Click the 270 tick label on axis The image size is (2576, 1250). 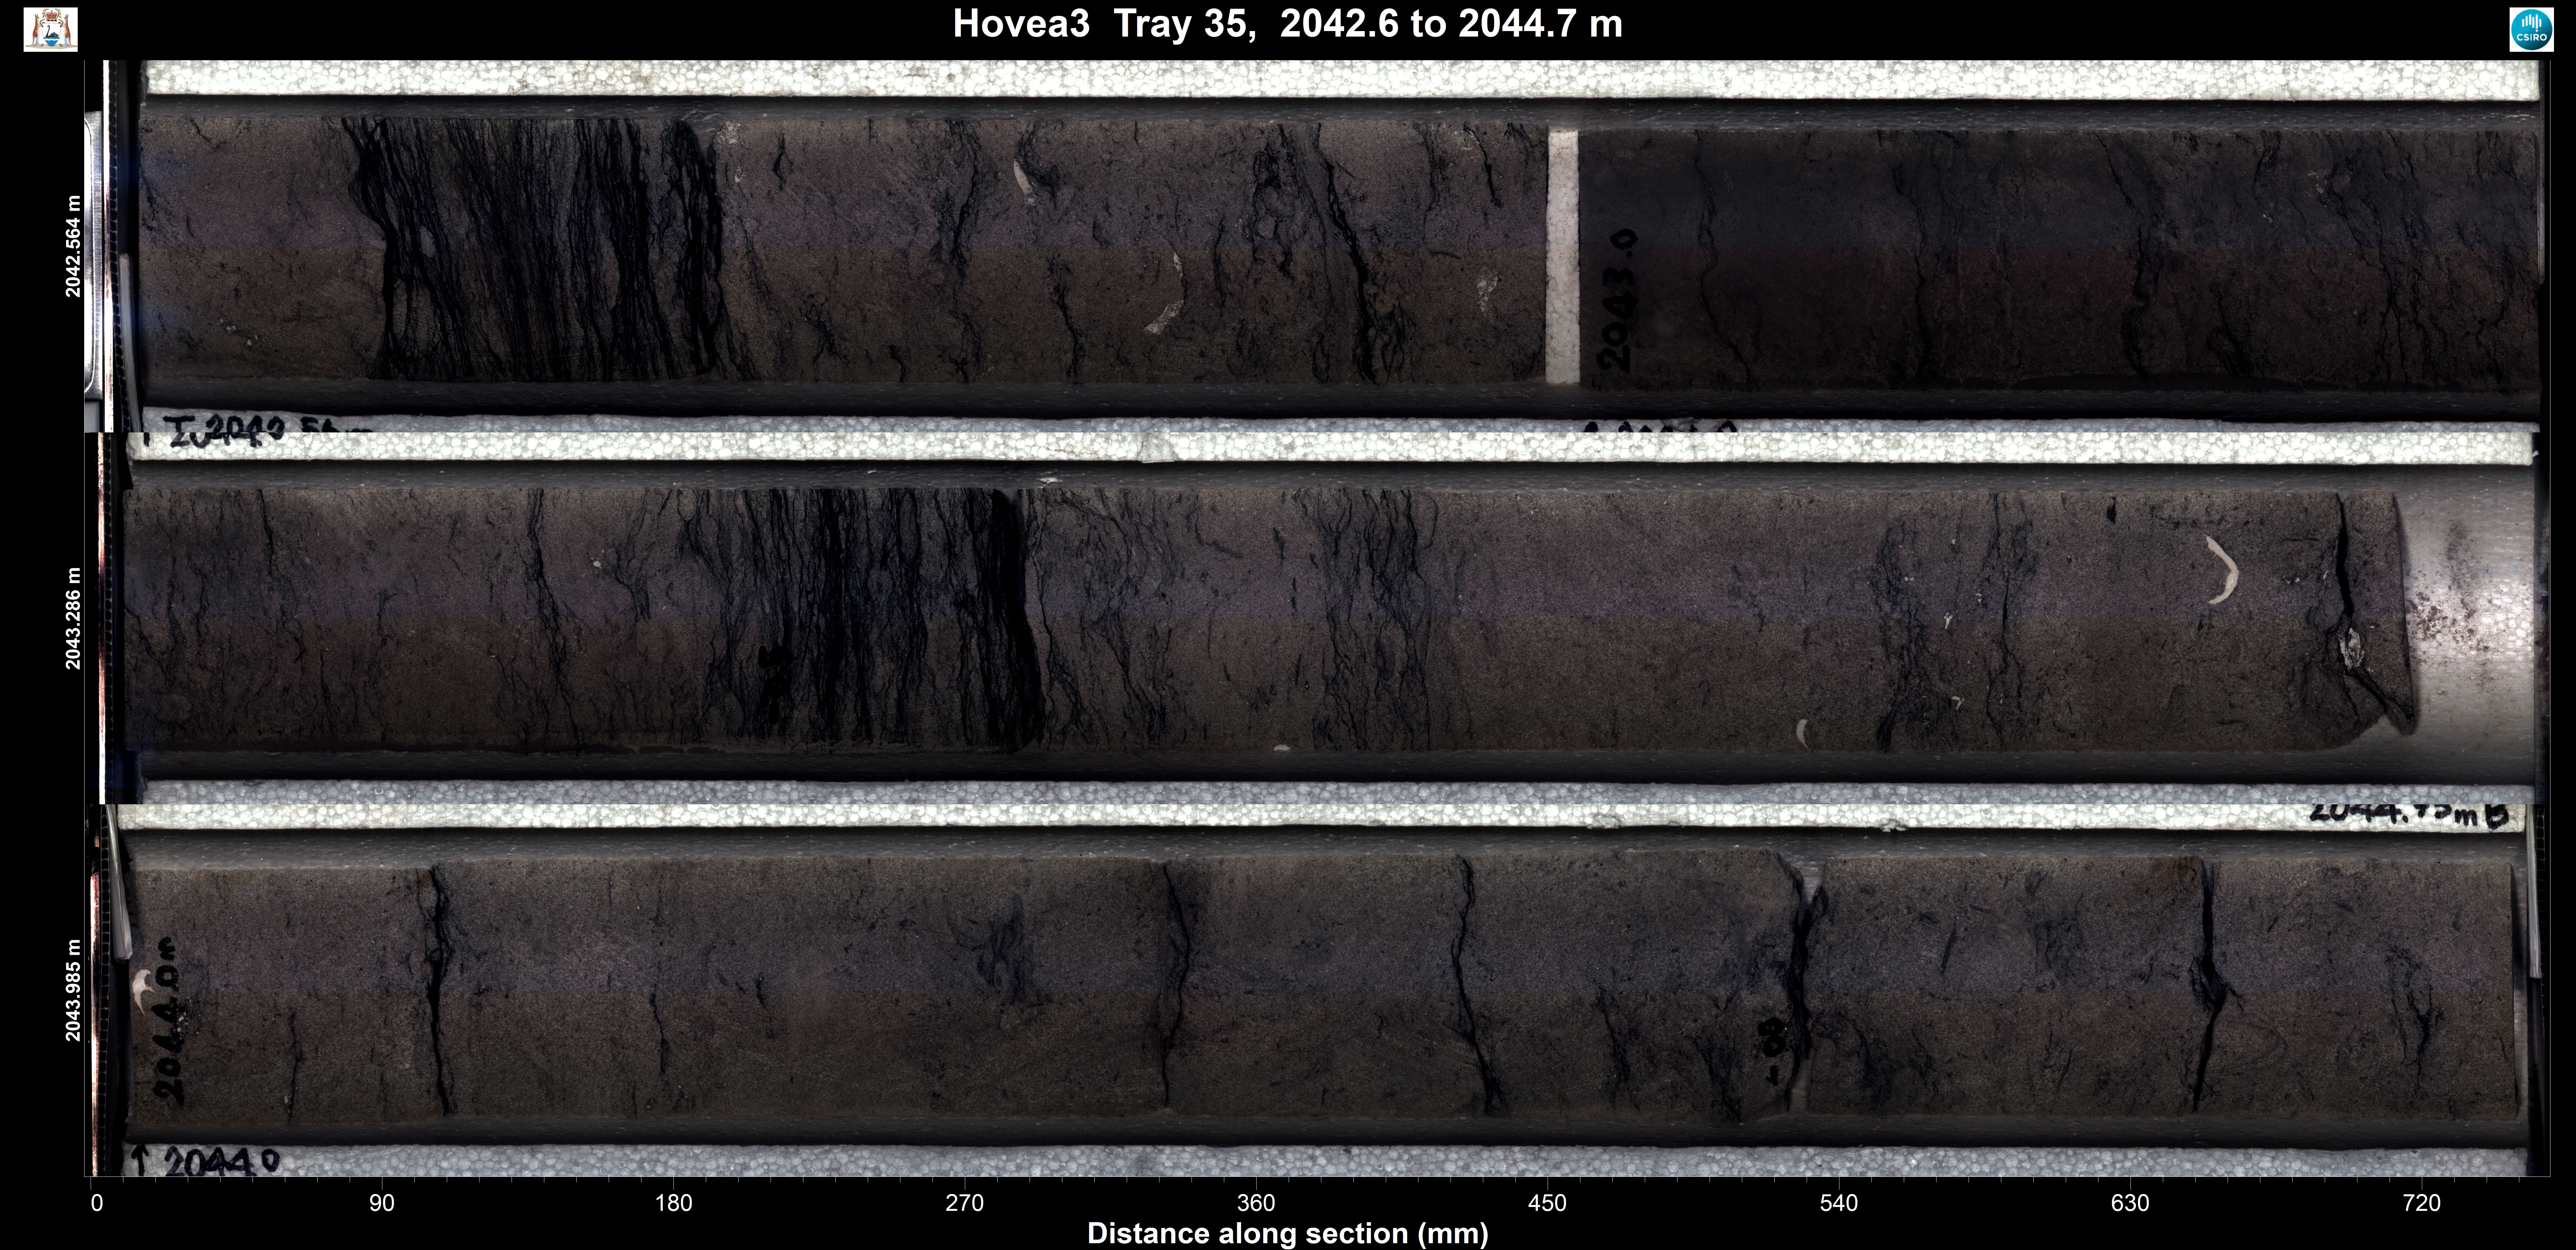click(965, 1203)
